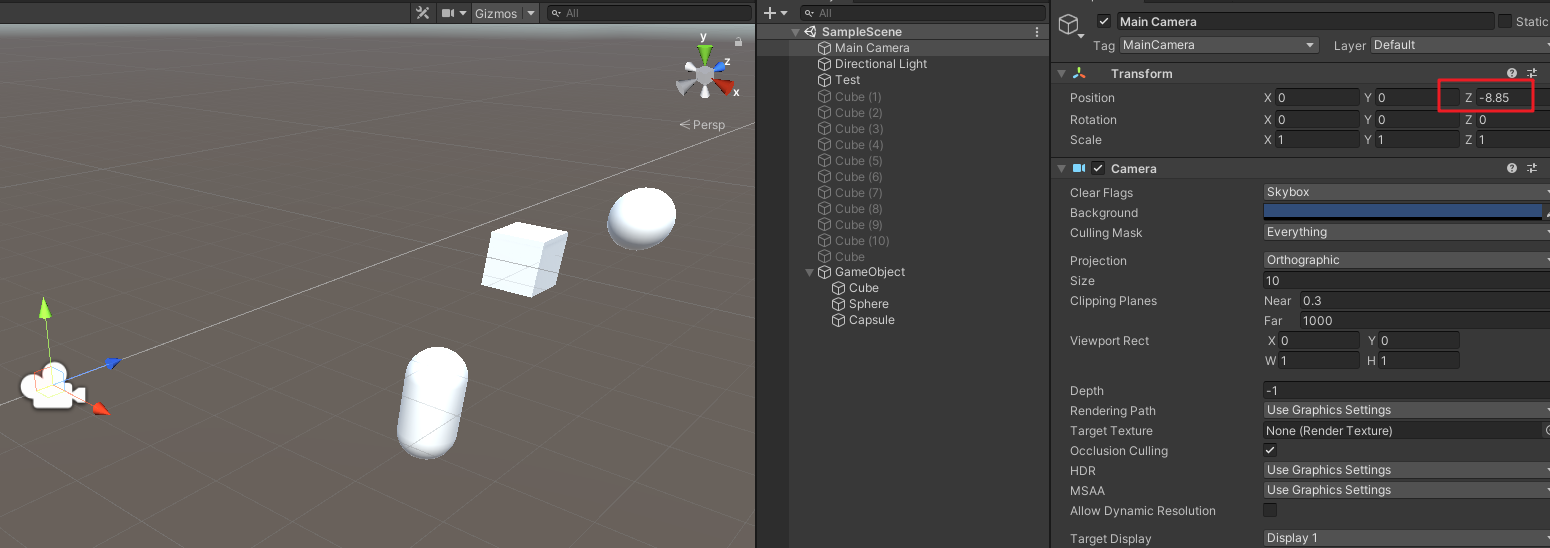The width and height of the screenshot is (1550, 548).
Task: Collapse the Transform component foldout
Action: (x=1061, y=74)
